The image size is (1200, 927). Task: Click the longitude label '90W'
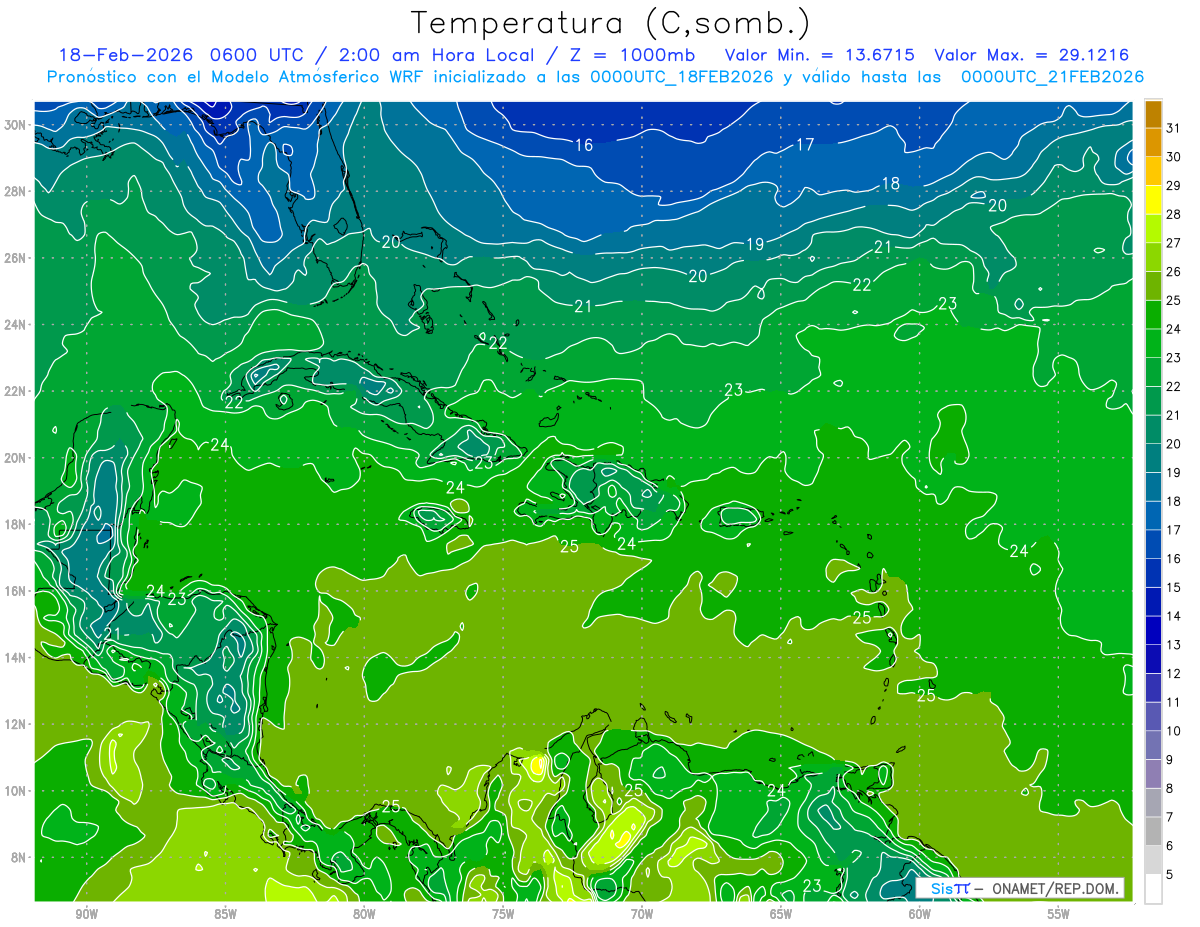pos(86,914)
